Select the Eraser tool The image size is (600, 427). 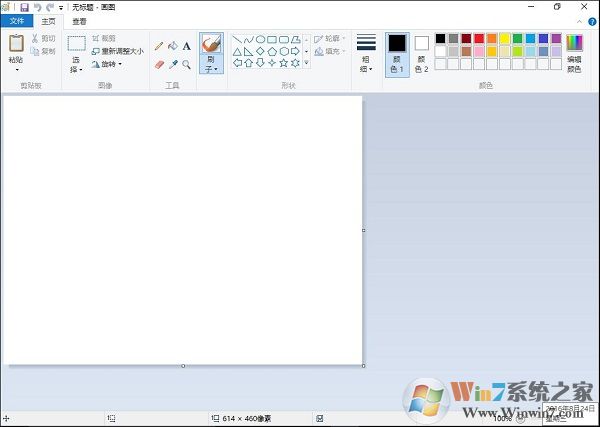click(159, 64)
